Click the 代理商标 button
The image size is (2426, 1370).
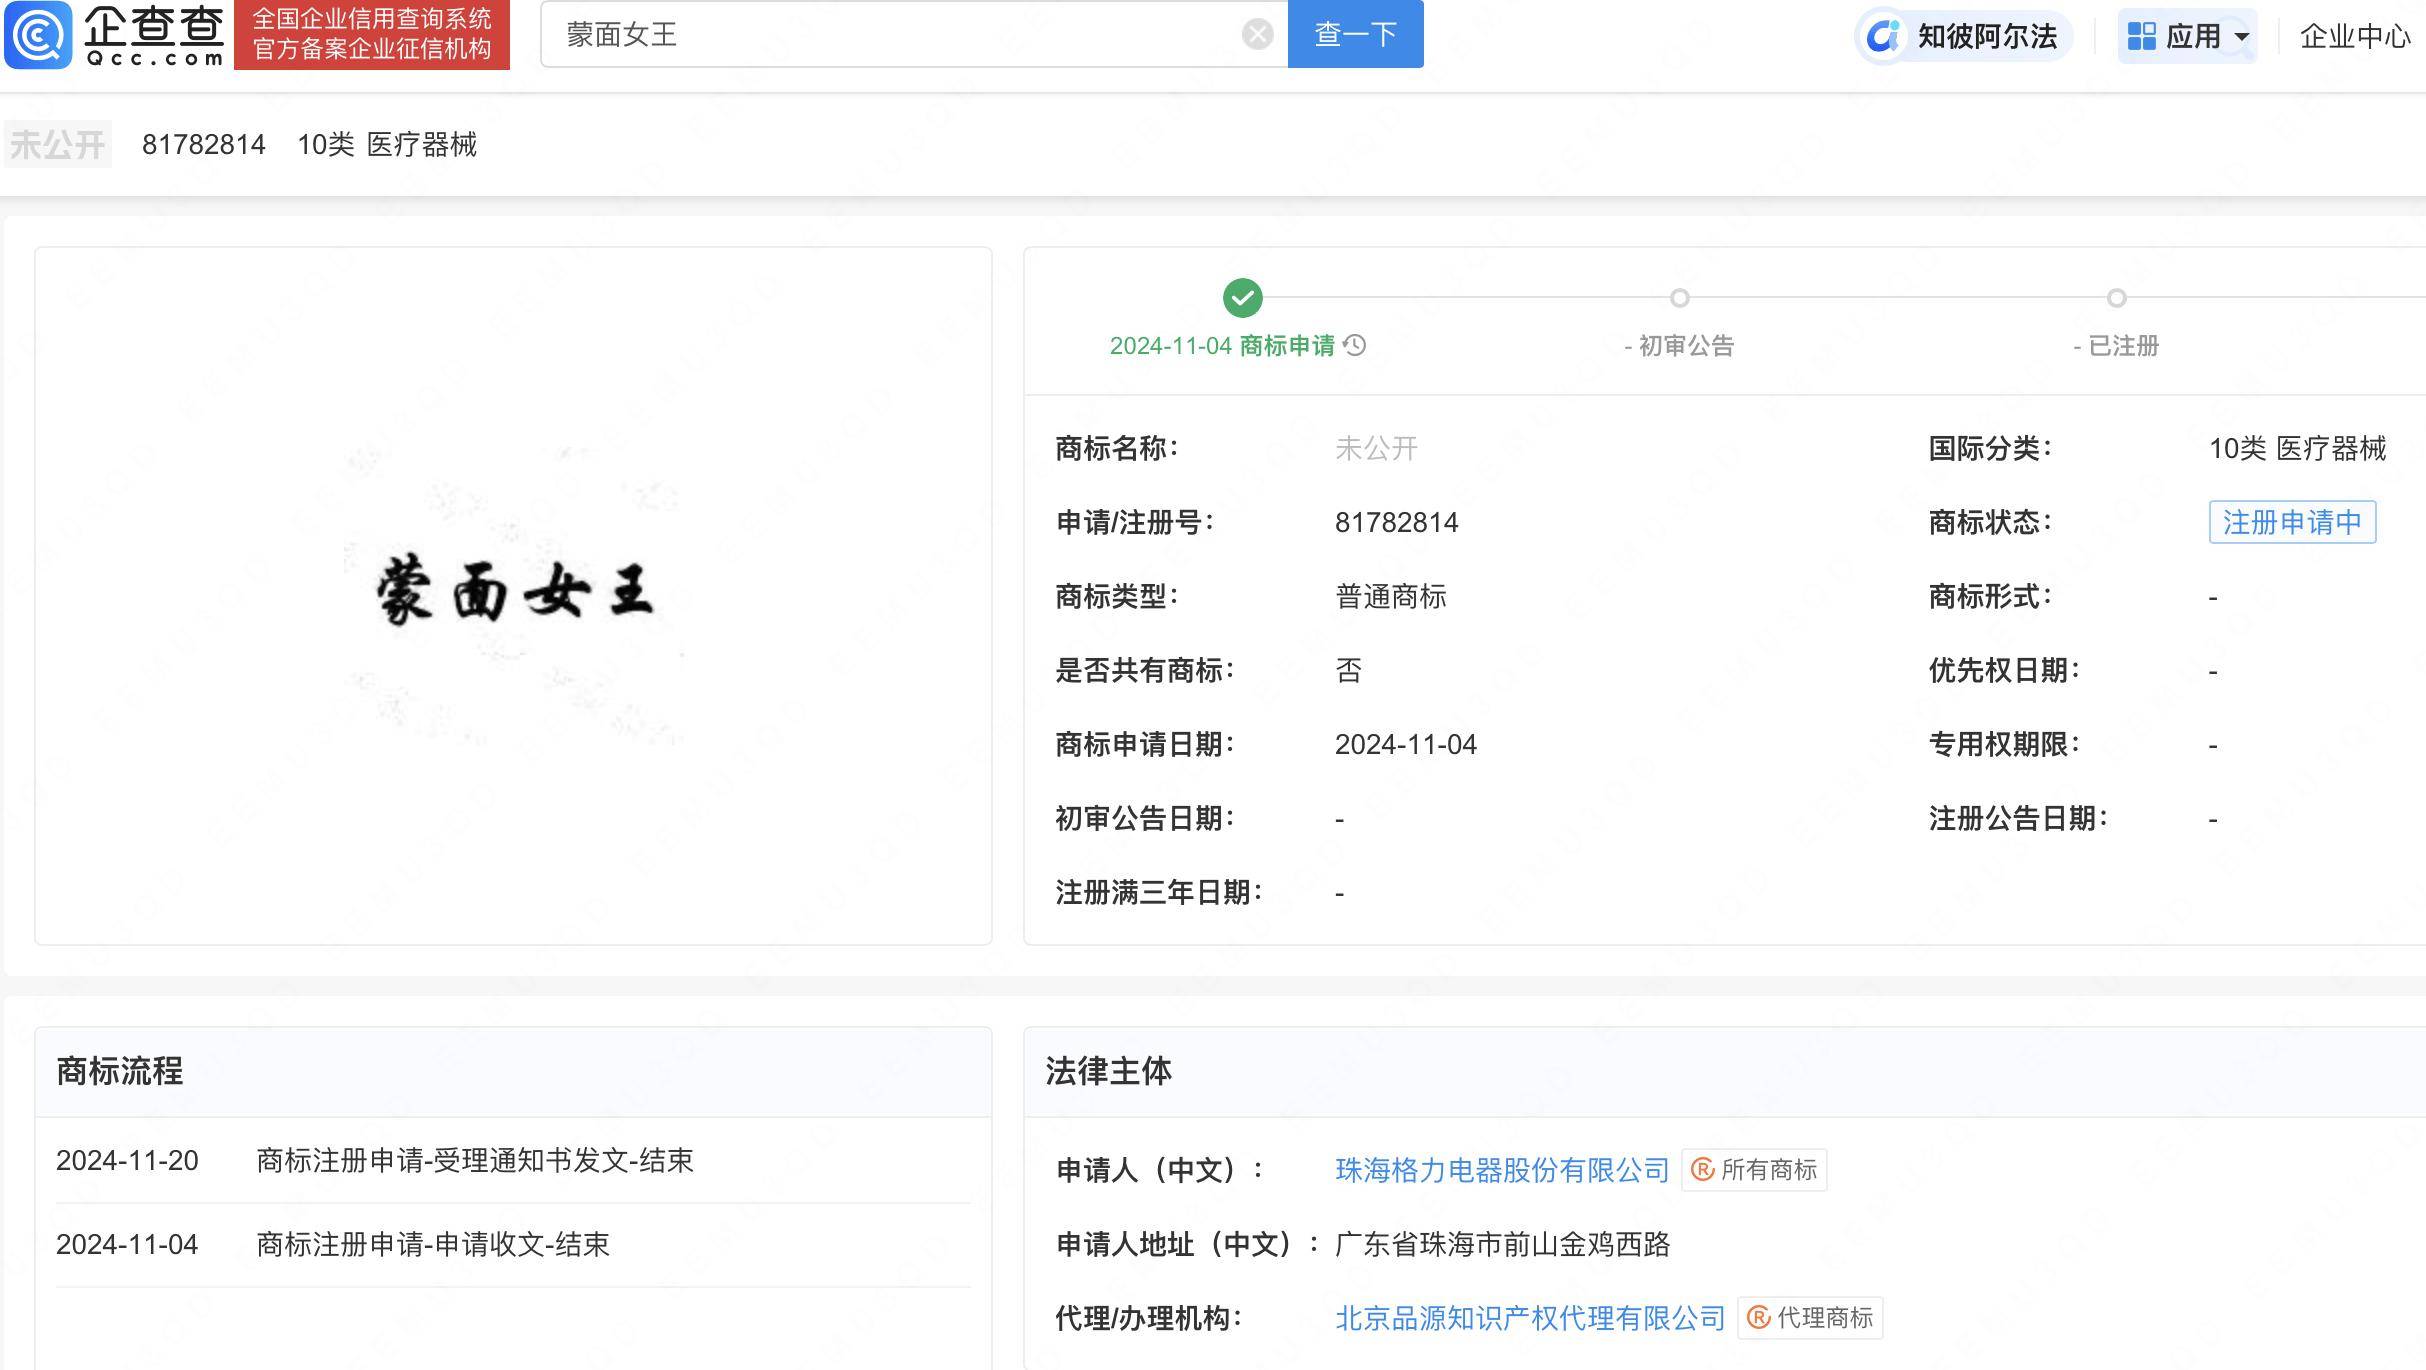(1810, 1318)
